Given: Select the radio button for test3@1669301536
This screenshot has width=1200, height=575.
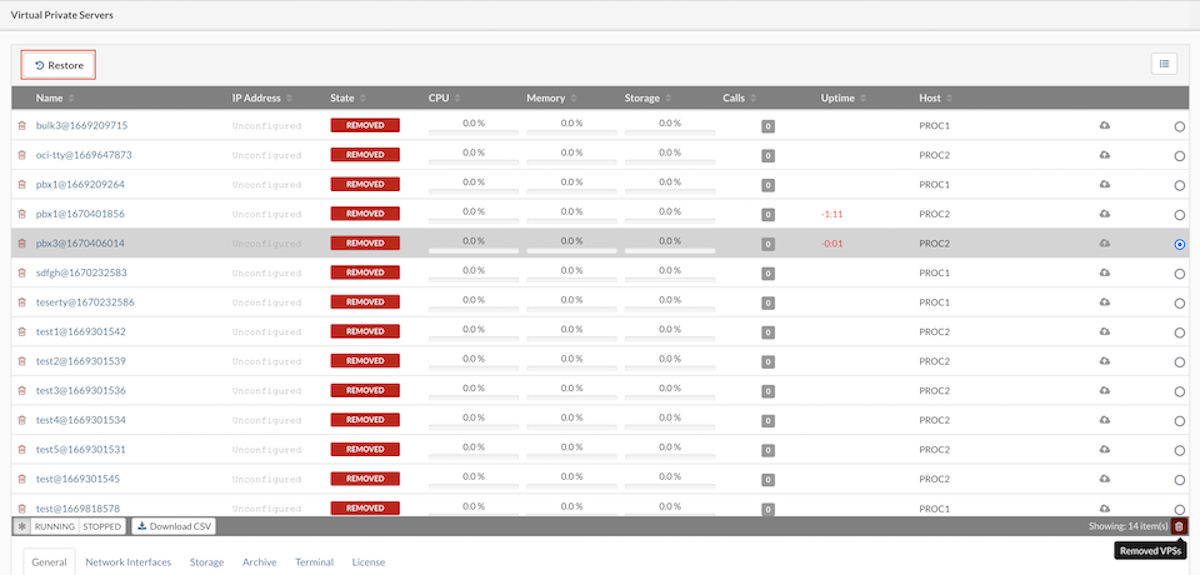Looking at the screenshot, I should 1179,391.
